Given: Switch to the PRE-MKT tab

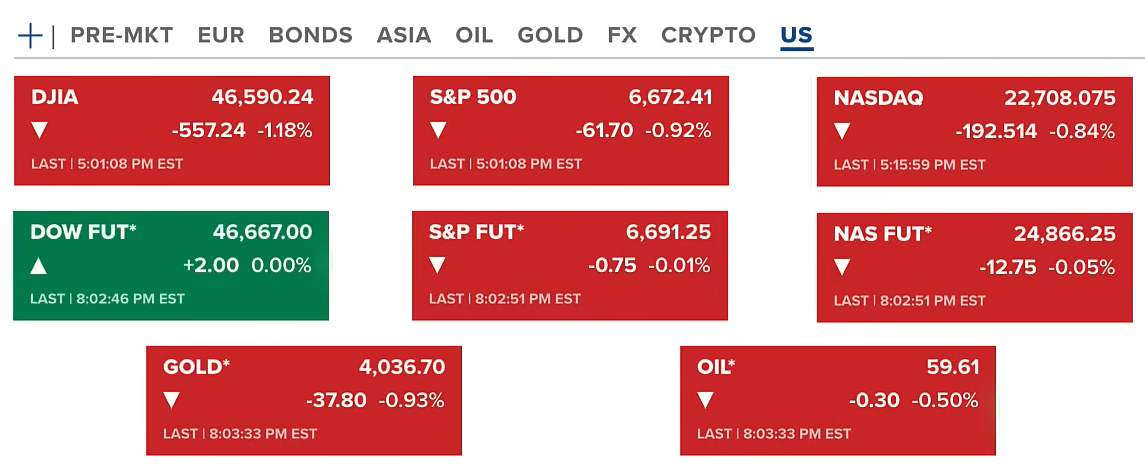Looking at the screenshot, I should click(122, 35).
